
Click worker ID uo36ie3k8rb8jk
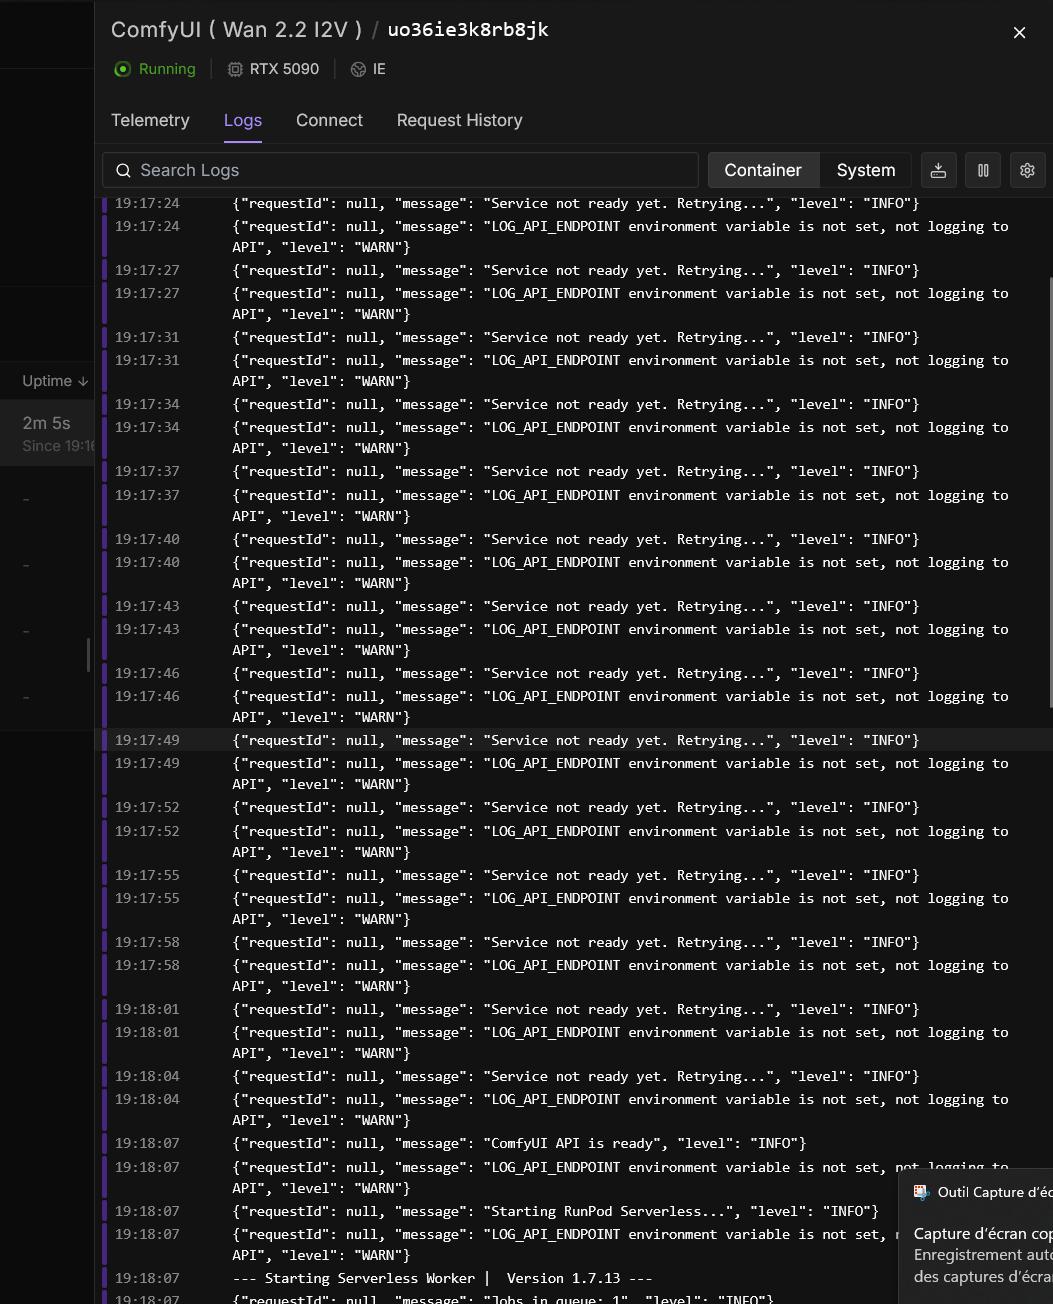(468, 30)
